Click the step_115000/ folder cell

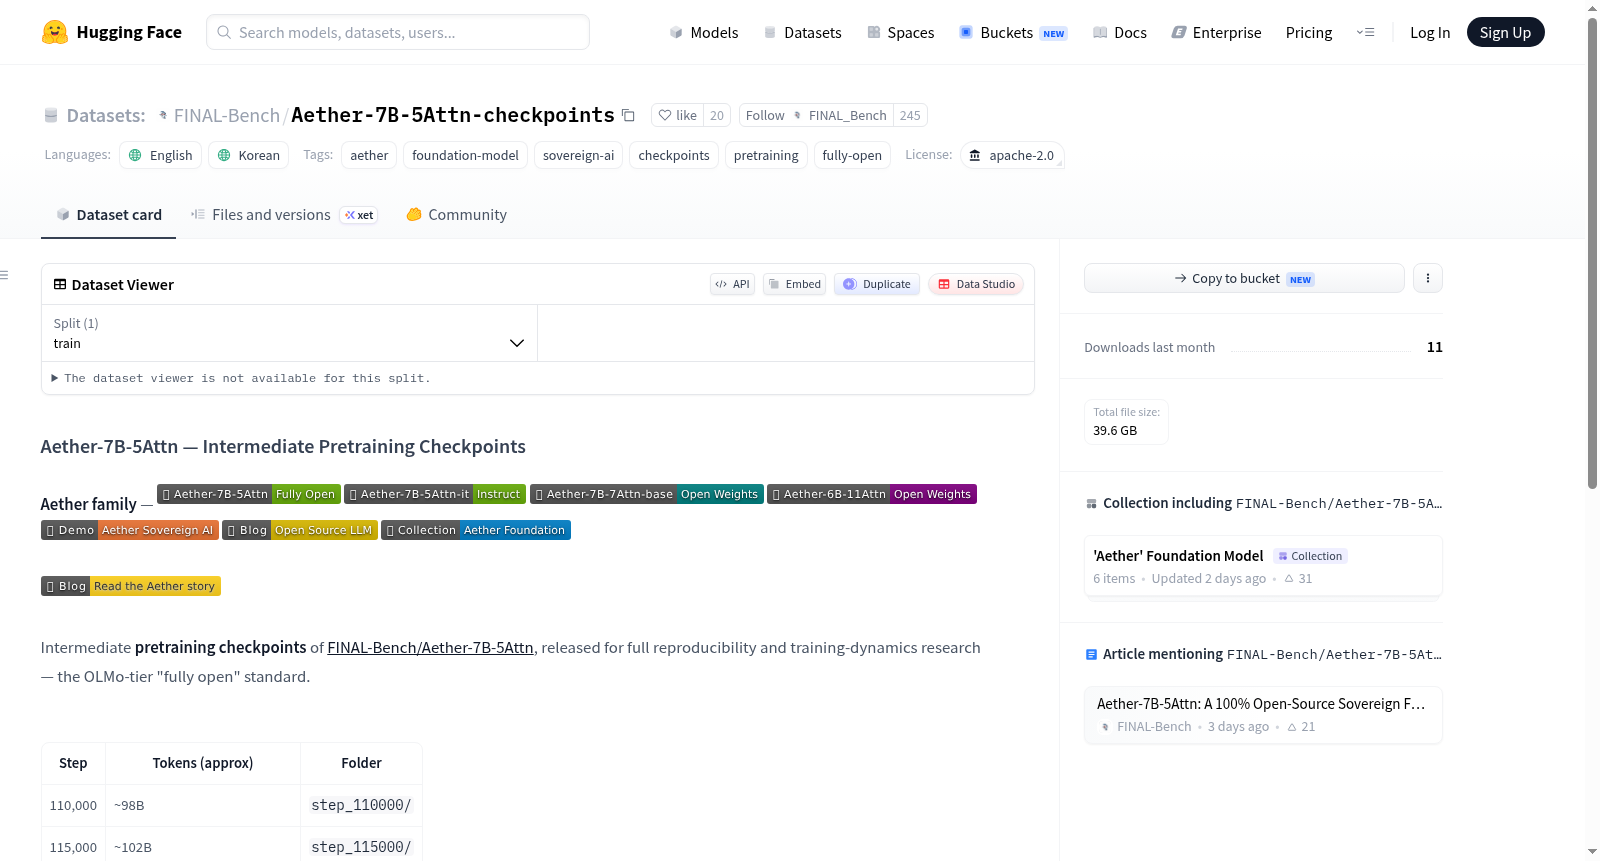click(361, 847)
